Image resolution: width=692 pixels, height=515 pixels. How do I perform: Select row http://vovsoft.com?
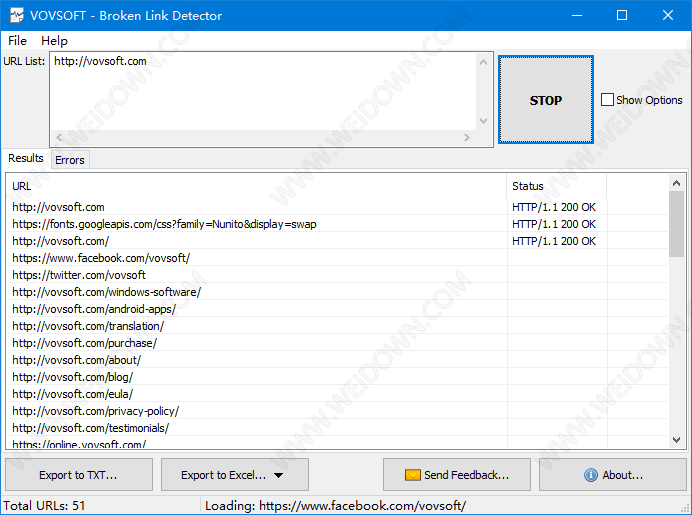point(337,207)
